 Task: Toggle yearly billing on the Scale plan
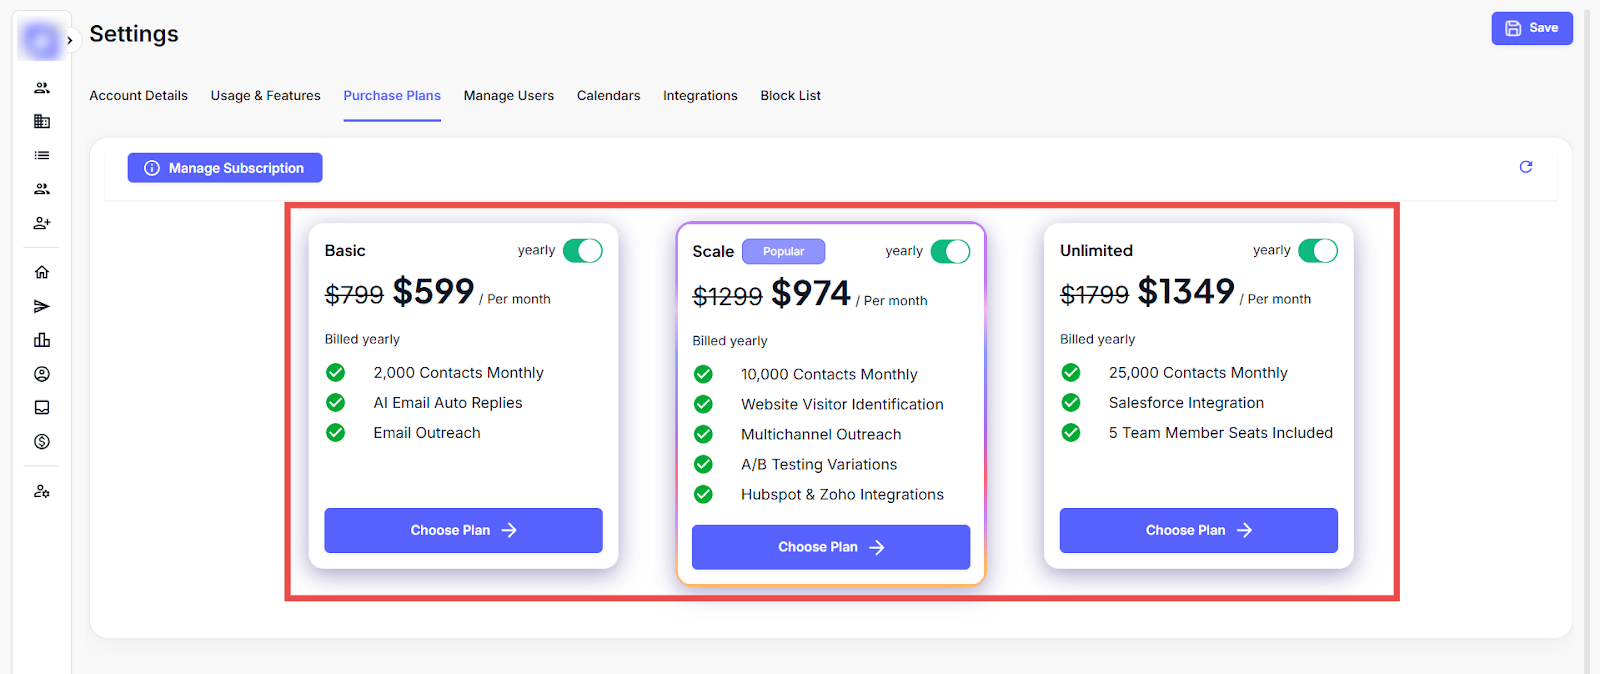[950, 252]
